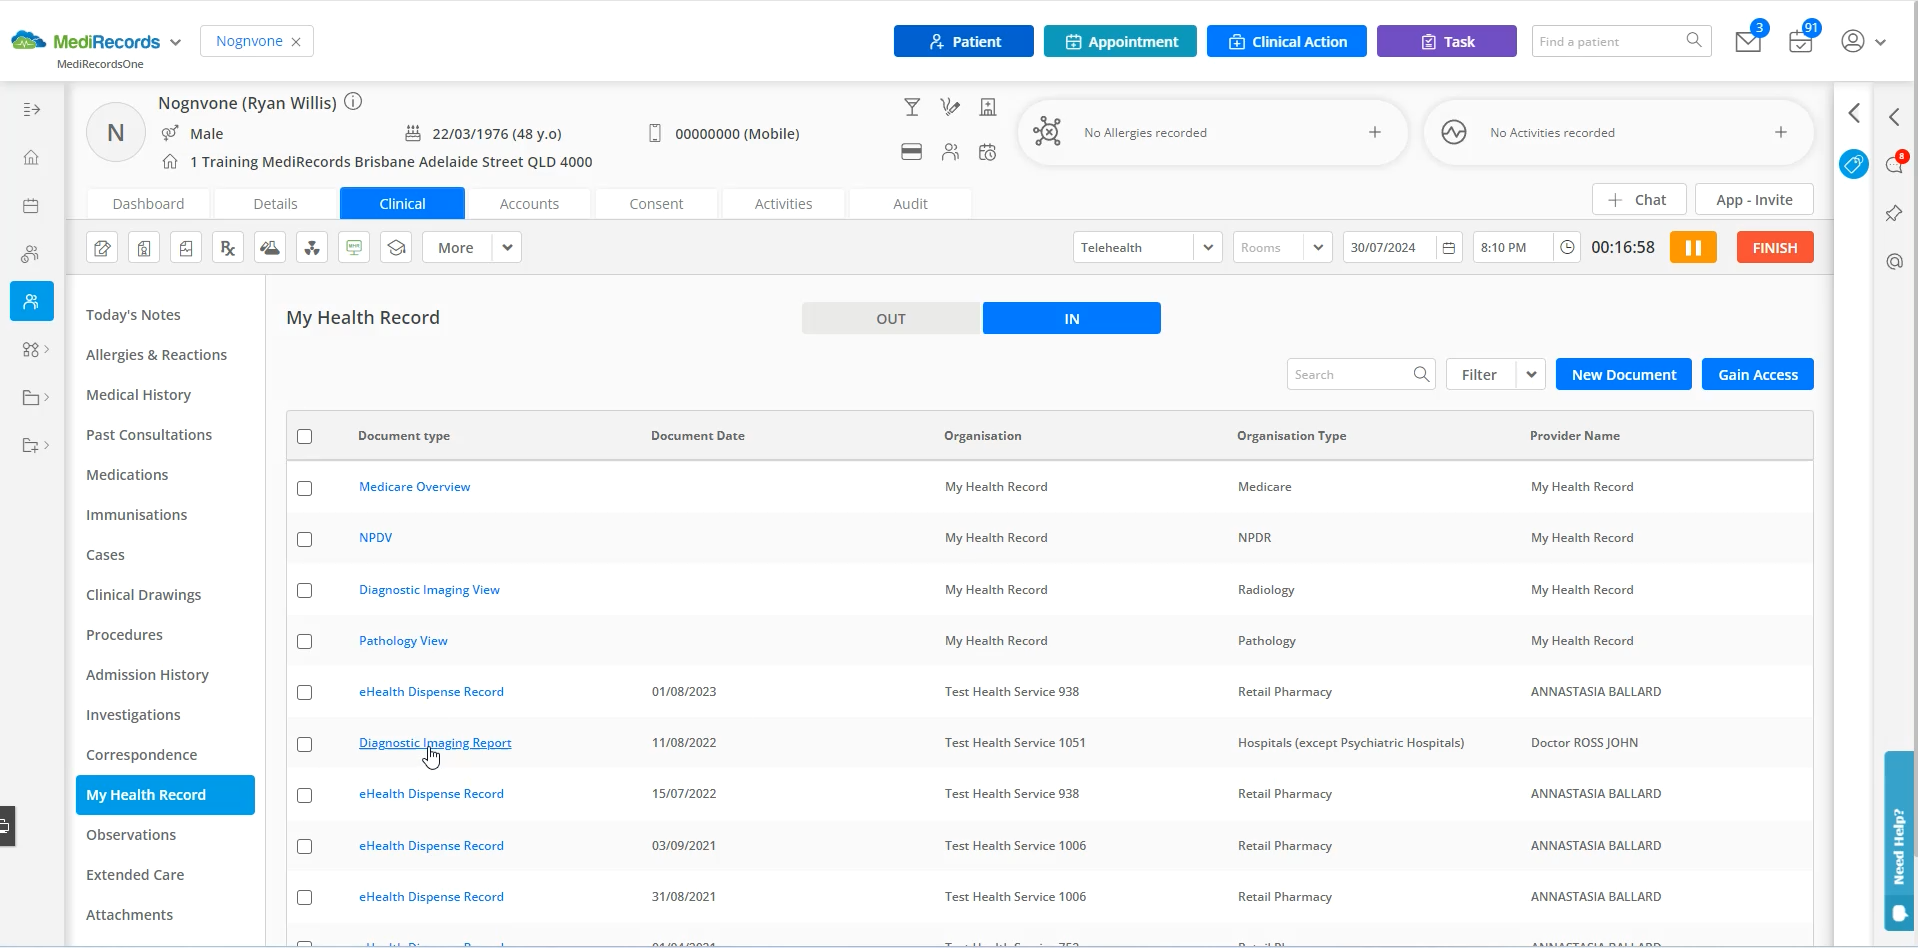The height and width of the screenshot is (948, 1918).
Task: Select the green MHR toolbar icon
Action: (354, 247)
